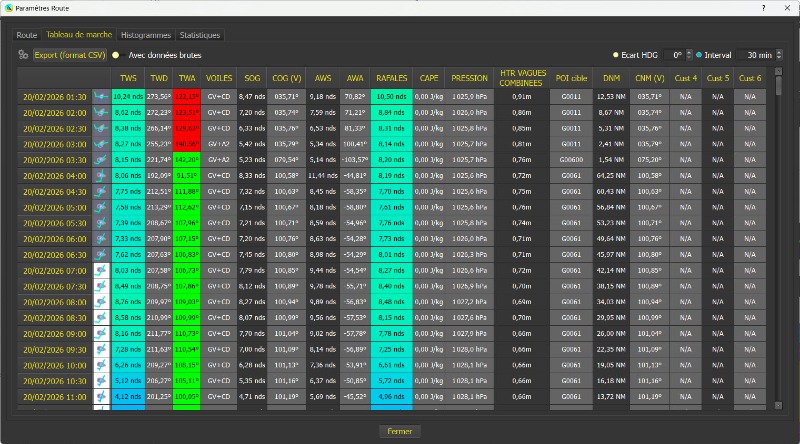Screen dimensions: 800x444
Task: Click the boat icon in the 05:00 row
Action: click(x=101, y=207)
